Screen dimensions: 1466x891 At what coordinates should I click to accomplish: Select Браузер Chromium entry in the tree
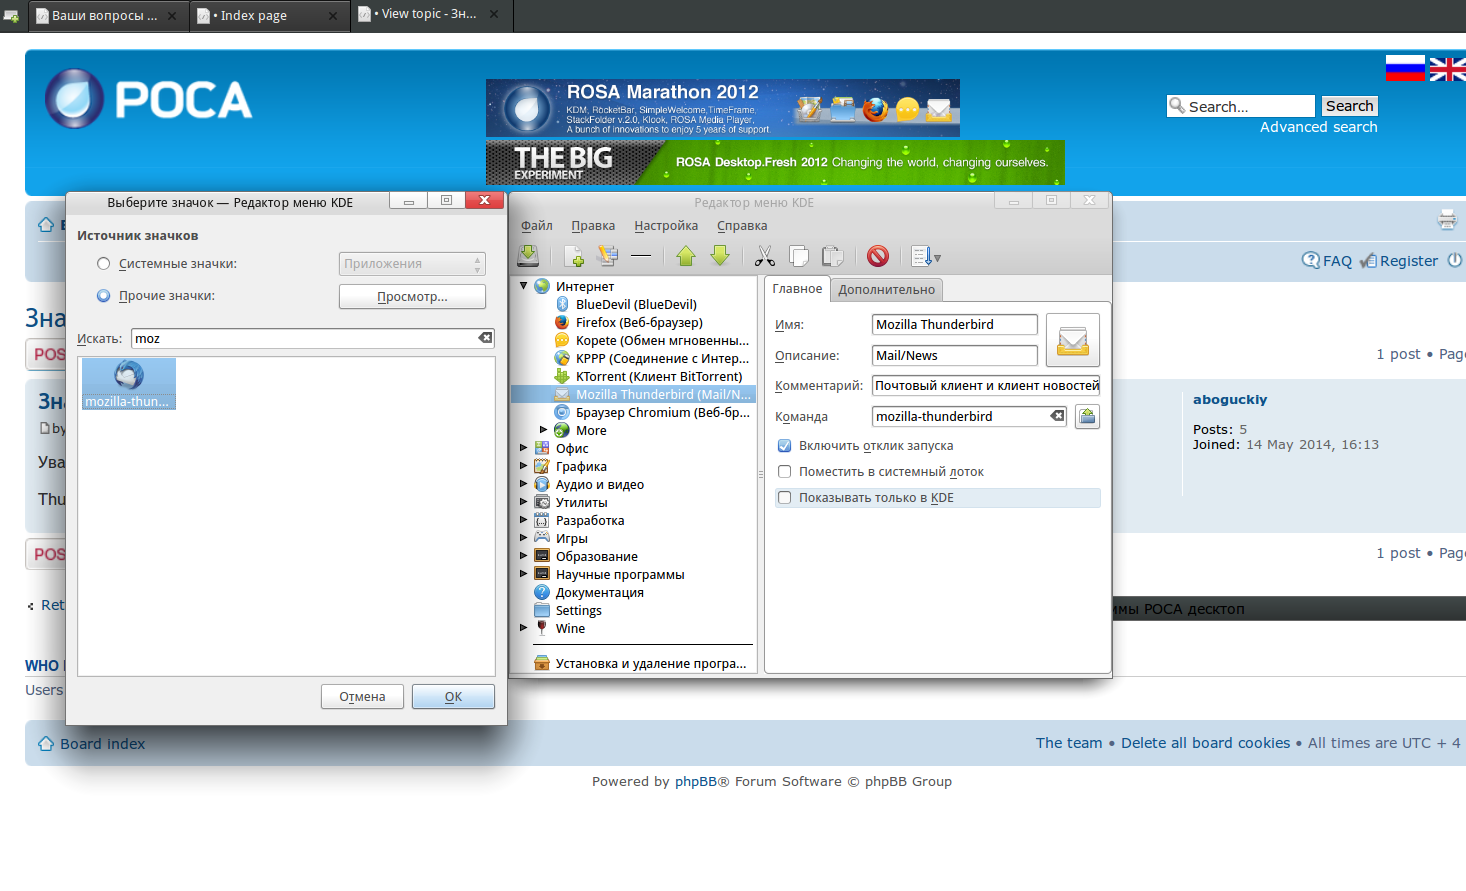point(651,412)
